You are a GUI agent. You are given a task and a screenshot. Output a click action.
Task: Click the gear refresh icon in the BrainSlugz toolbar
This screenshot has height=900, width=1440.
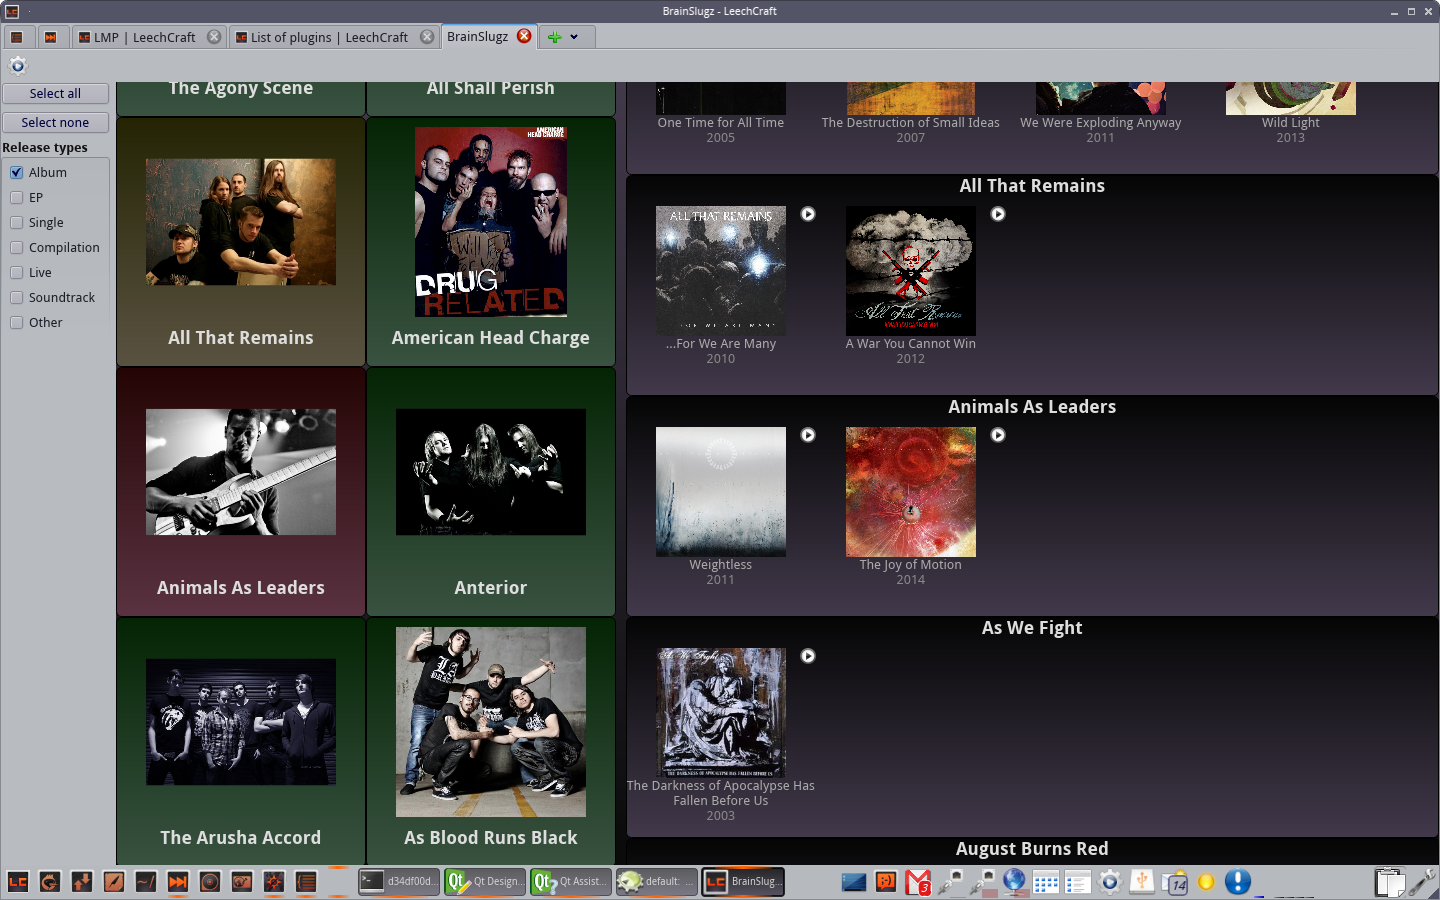click(17, 66)
